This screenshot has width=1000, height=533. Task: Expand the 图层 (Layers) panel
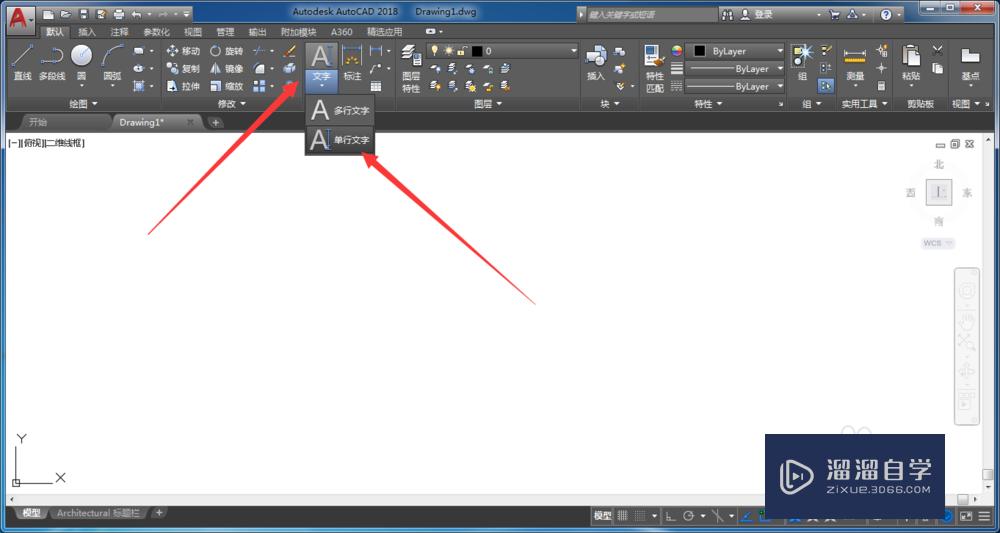click(489, 103)
